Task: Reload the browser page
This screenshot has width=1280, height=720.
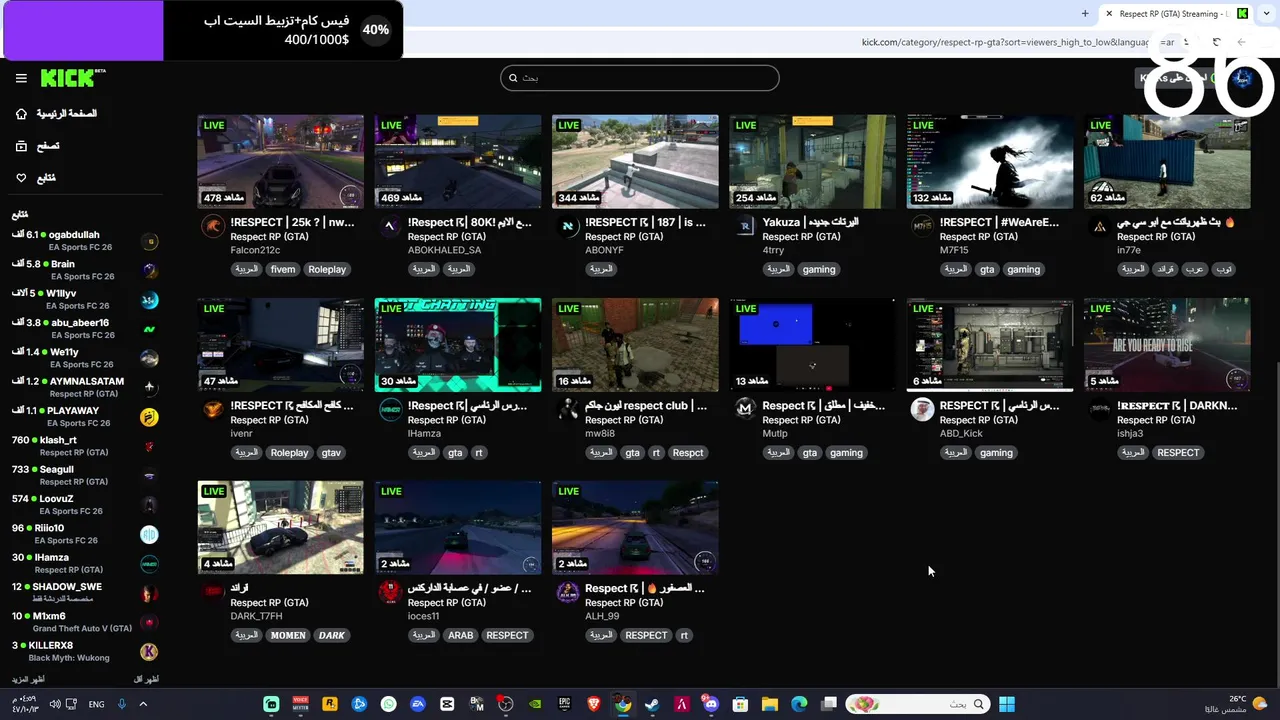Action: coord(1216,42)
